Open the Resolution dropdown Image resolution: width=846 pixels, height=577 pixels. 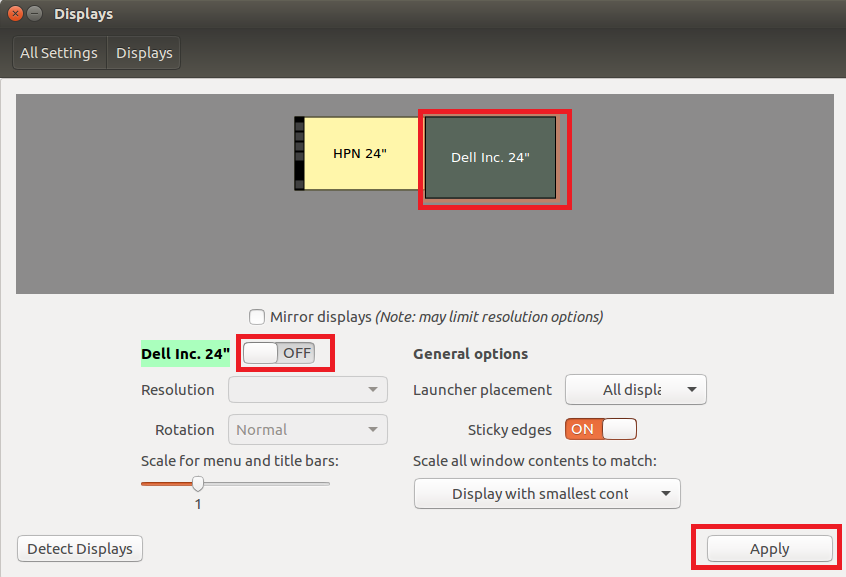click(x=308, y=389)
